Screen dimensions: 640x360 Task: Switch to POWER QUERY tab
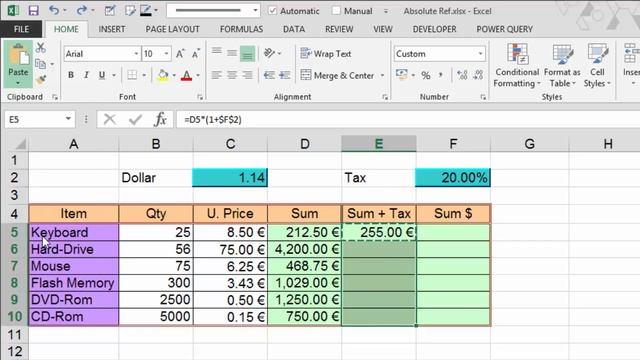coord(504,29)
